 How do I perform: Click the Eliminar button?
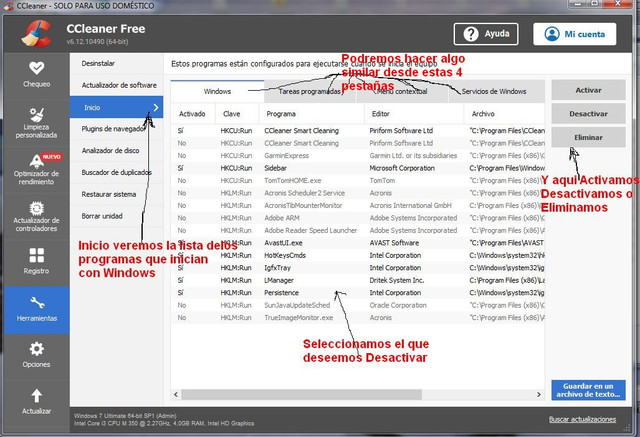coord(588,138)
